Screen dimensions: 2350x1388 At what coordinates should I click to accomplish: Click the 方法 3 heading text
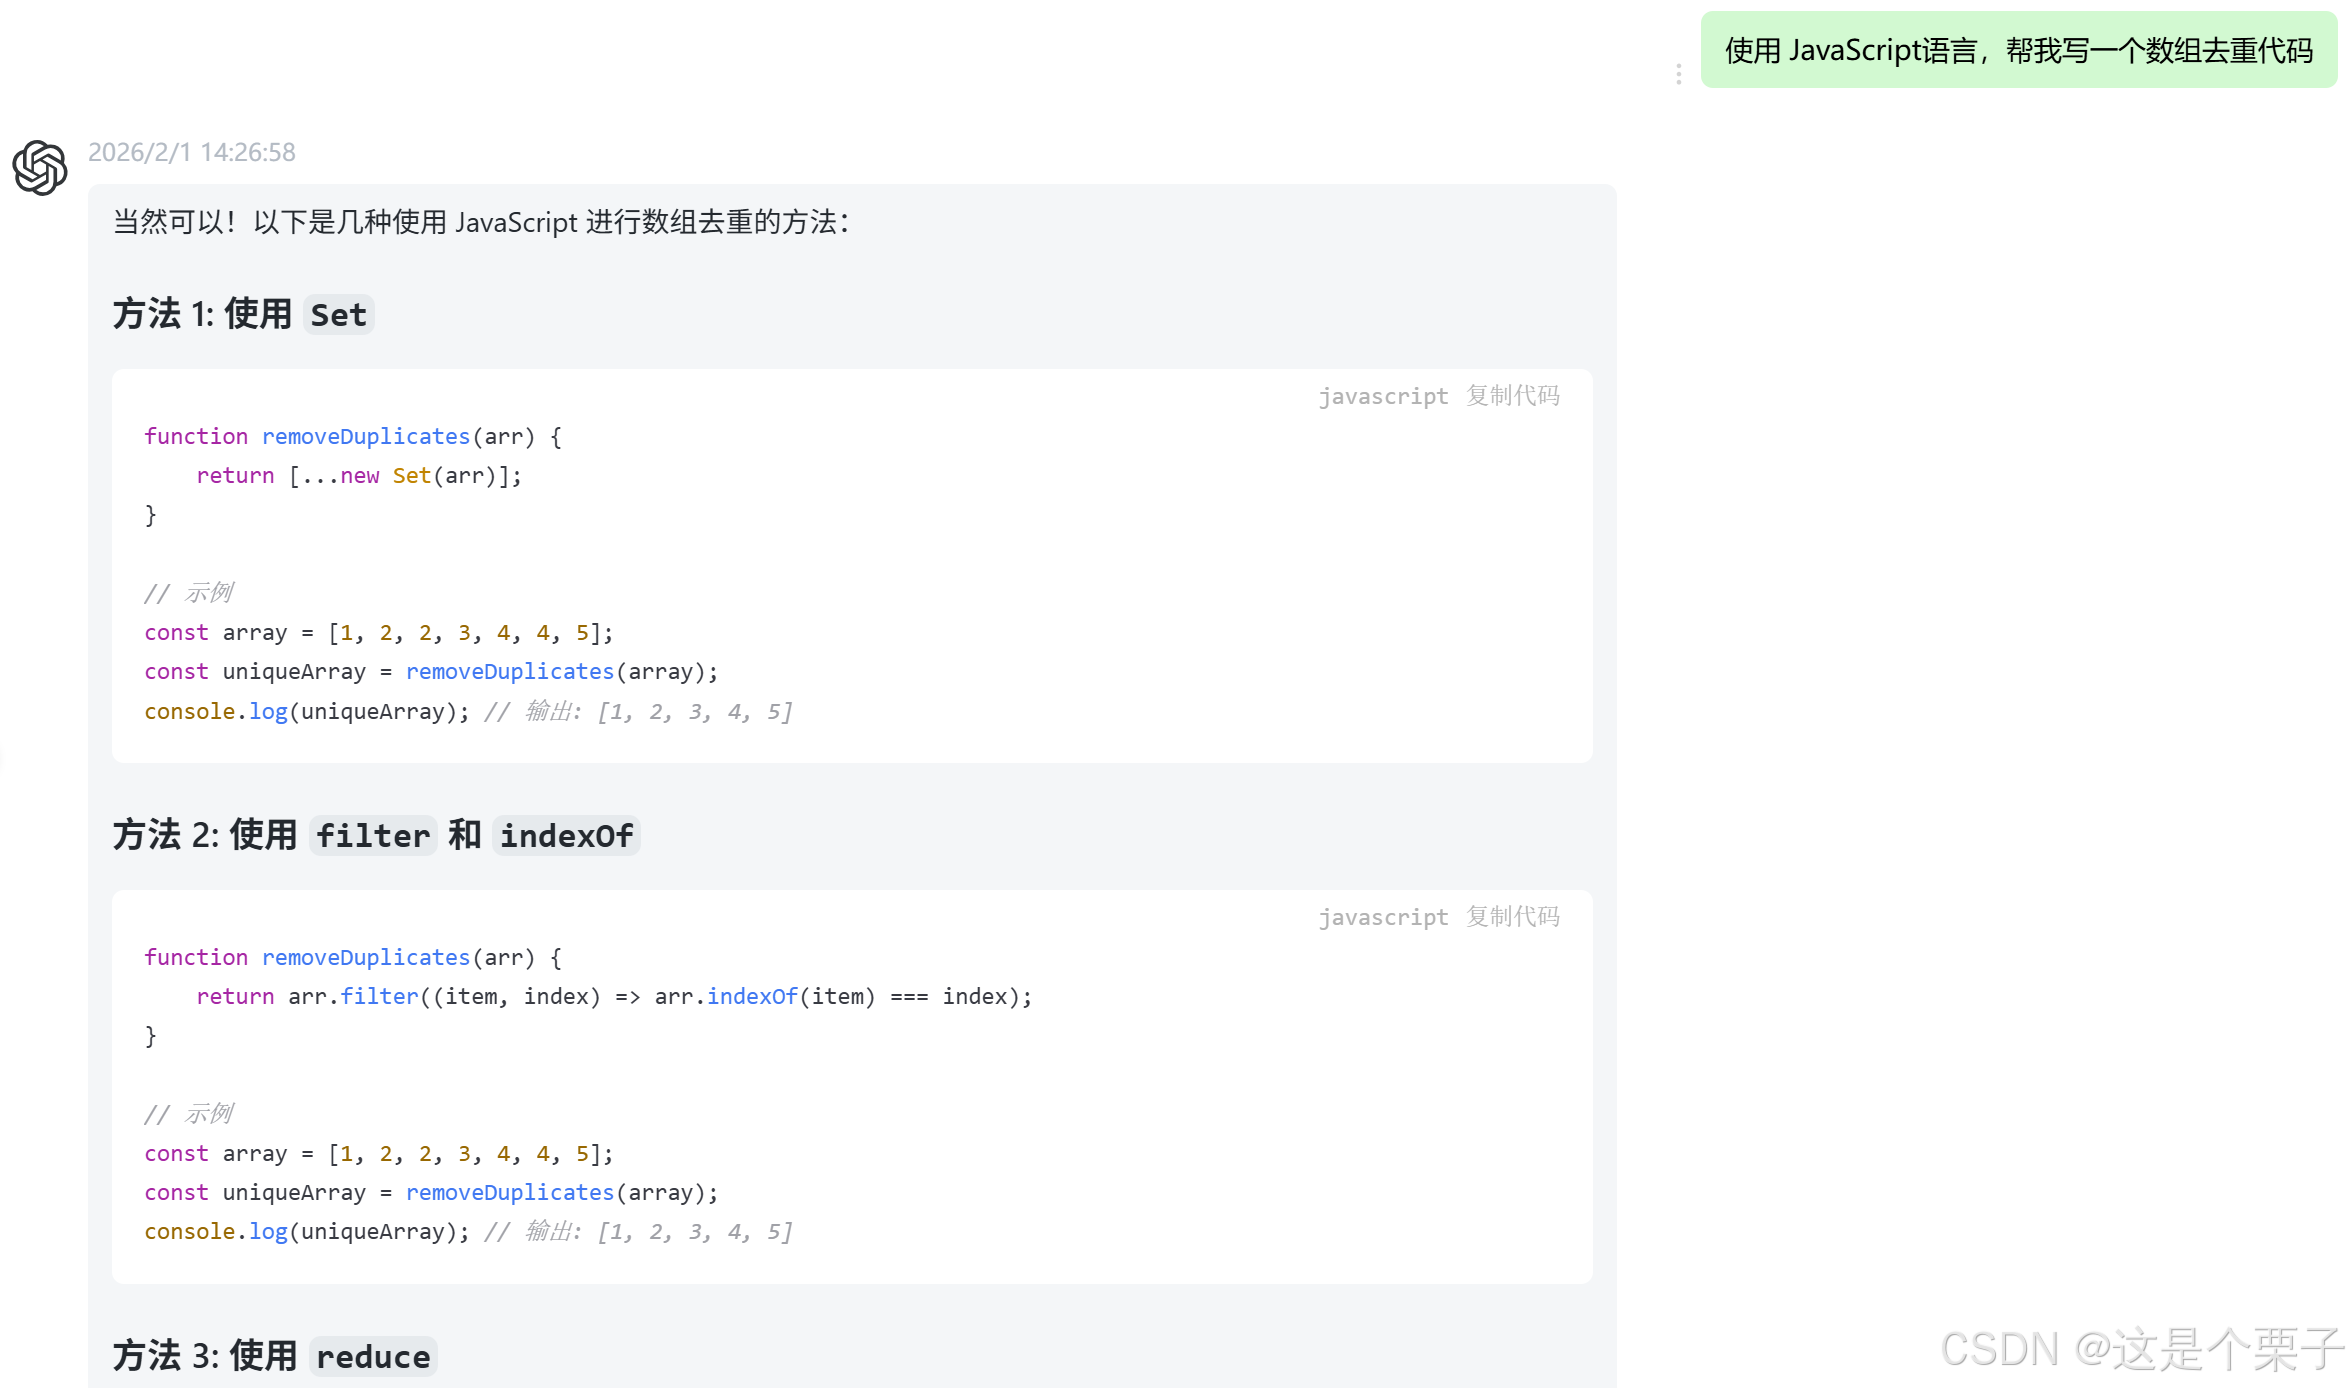point(165,1356)
